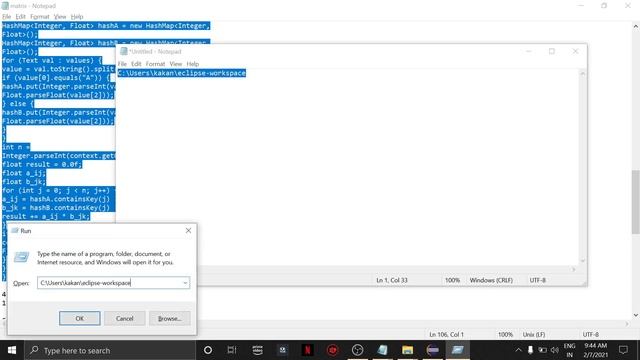The height and width of the screenshot is (360, 640).
Task: Click the Run dialog title icon
Action: [15, 231]
